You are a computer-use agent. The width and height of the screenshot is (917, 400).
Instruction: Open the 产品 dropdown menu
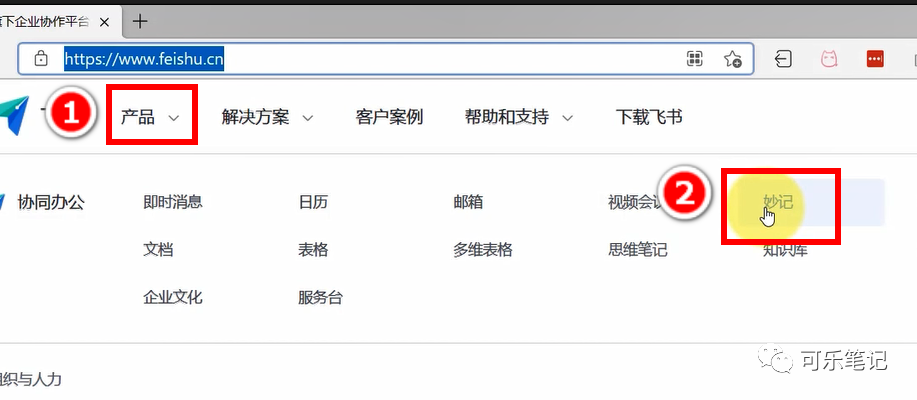150,118
